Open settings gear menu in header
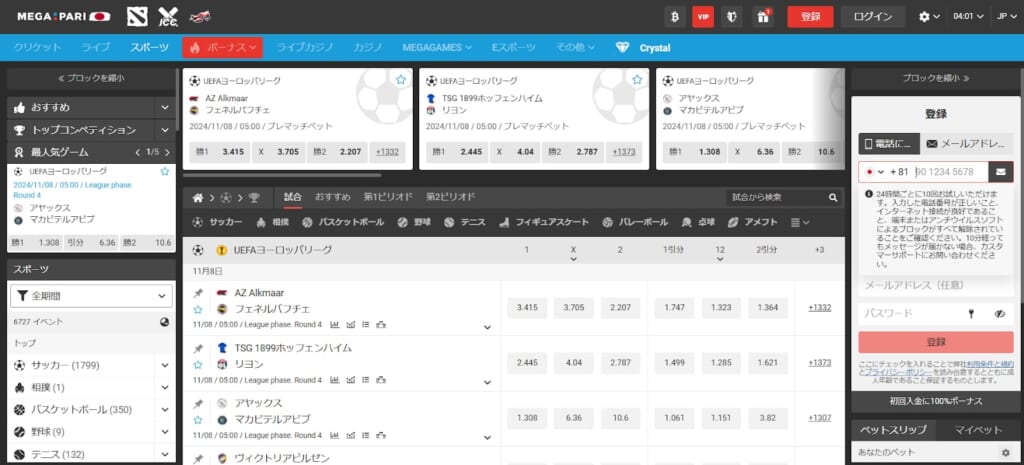The image size is (1024, 465). point(929,17)
